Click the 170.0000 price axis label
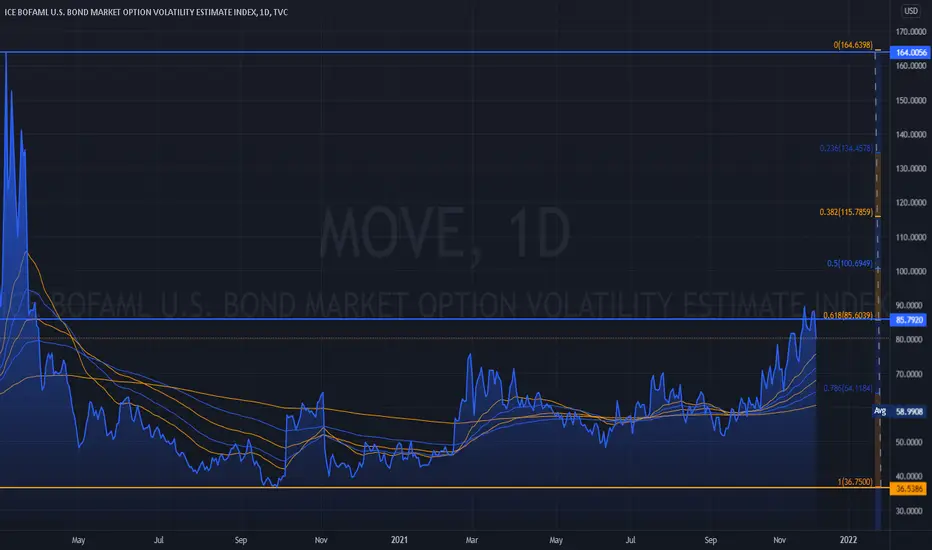Screen dimensions: 932x550 click(x=911, y=32)
